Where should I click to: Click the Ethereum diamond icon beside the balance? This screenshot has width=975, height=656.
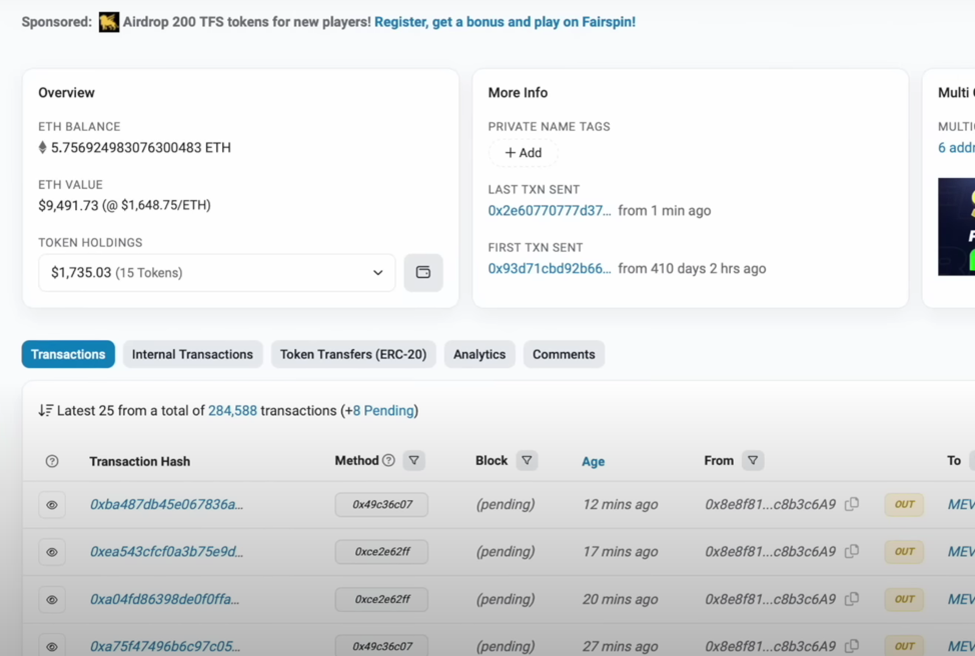42,147
